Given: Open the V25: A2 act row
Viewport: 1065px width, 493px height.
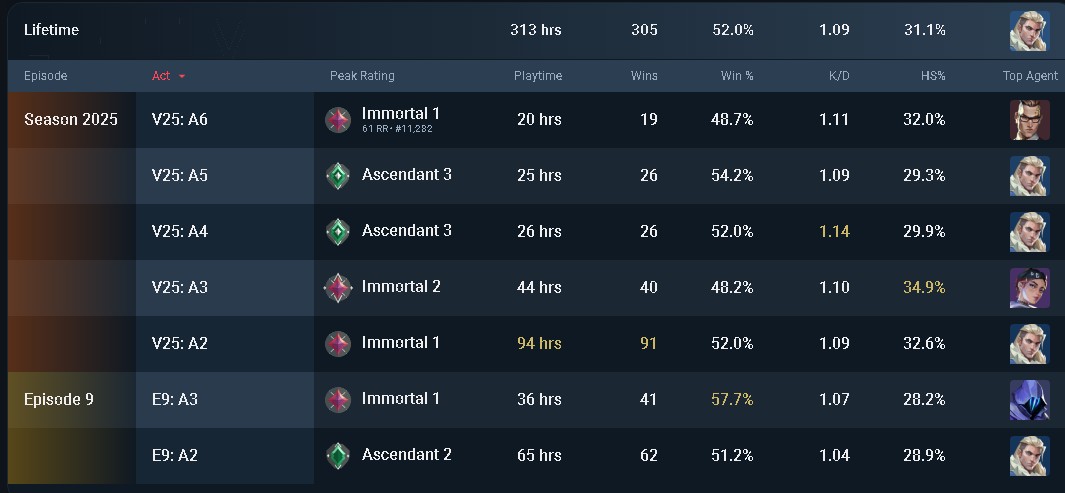Looking at the screenshot, I should (180, 344).
